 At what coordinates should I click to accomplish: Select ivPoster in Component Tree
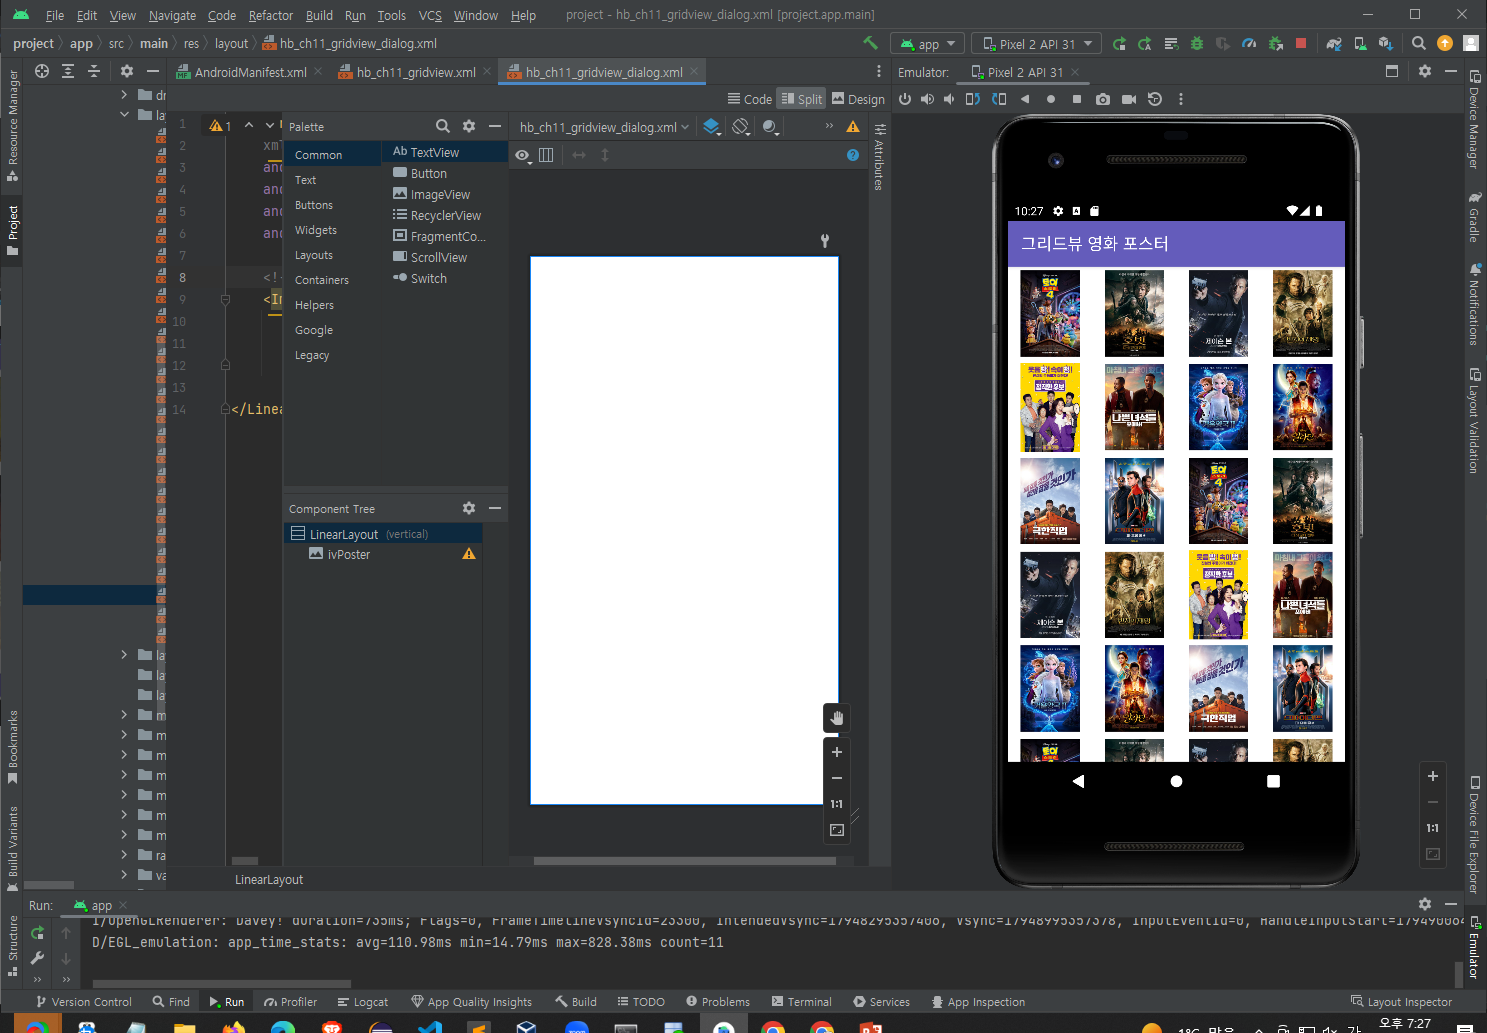[383, 554]
